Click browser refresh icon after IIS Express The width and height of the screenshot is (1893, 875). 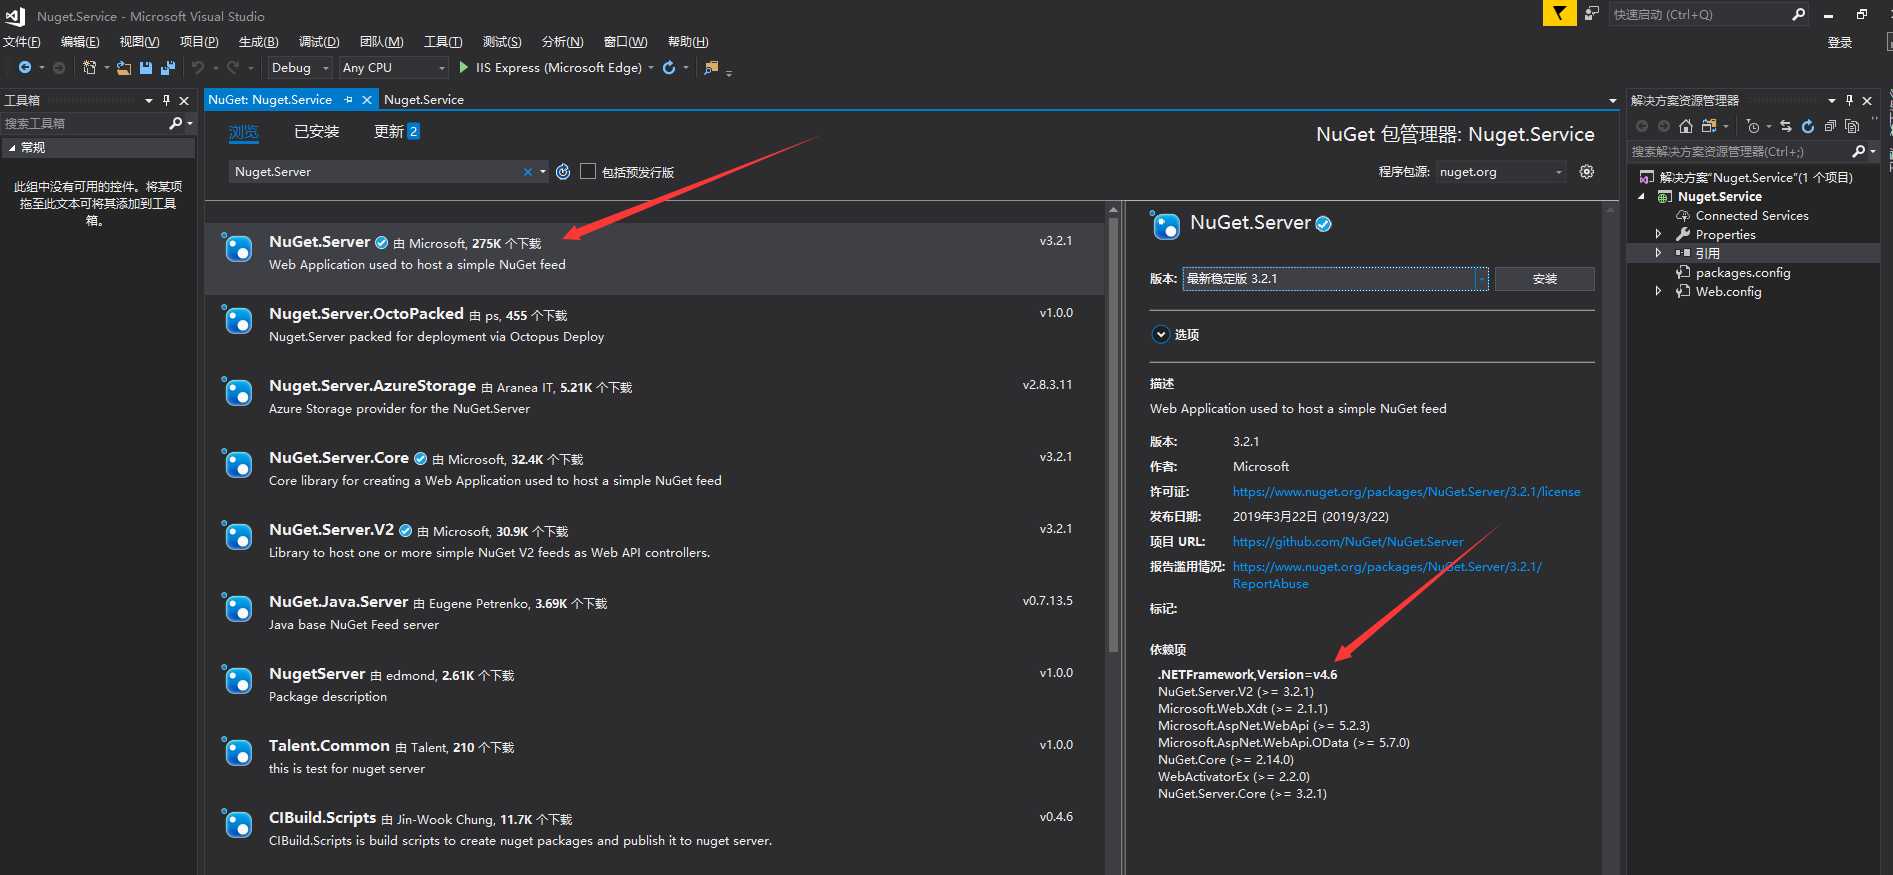point(669,68)
